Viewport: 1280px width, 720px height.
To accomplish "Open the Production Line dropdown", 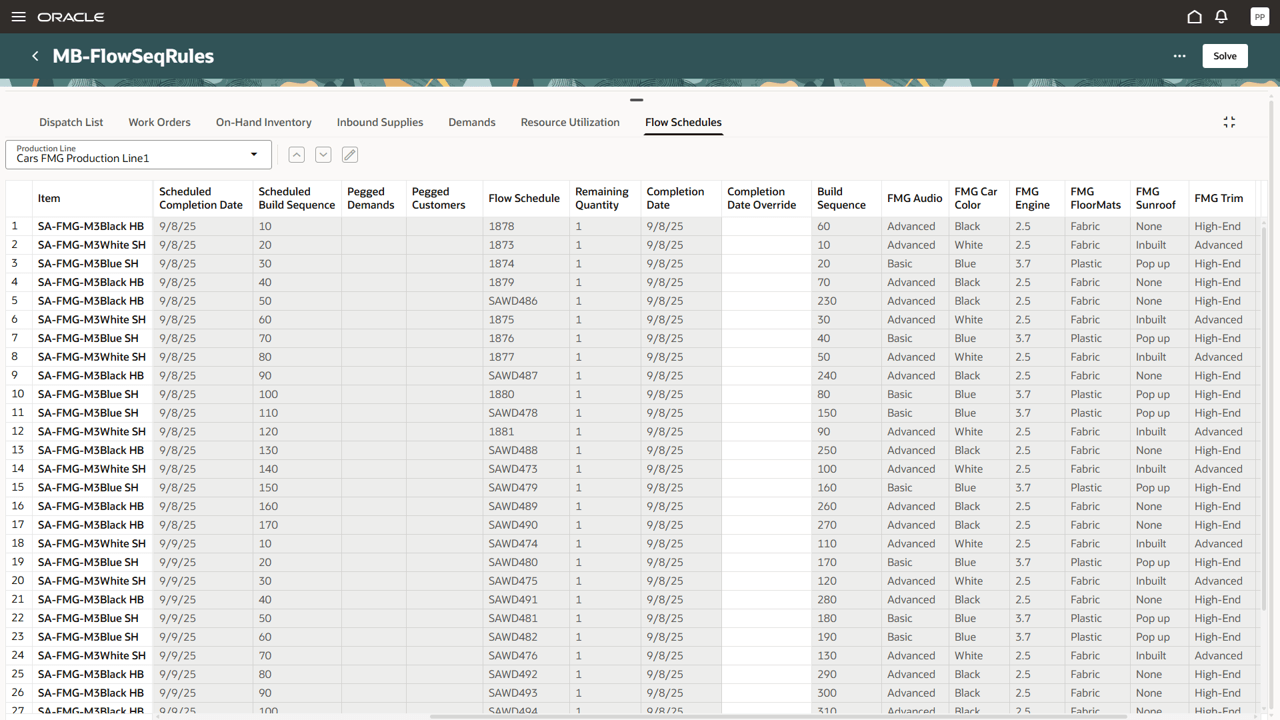I will click(254, 155).
